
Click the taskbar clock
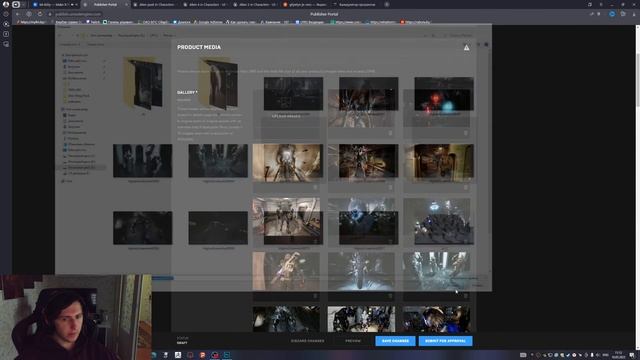pos(618,355)
